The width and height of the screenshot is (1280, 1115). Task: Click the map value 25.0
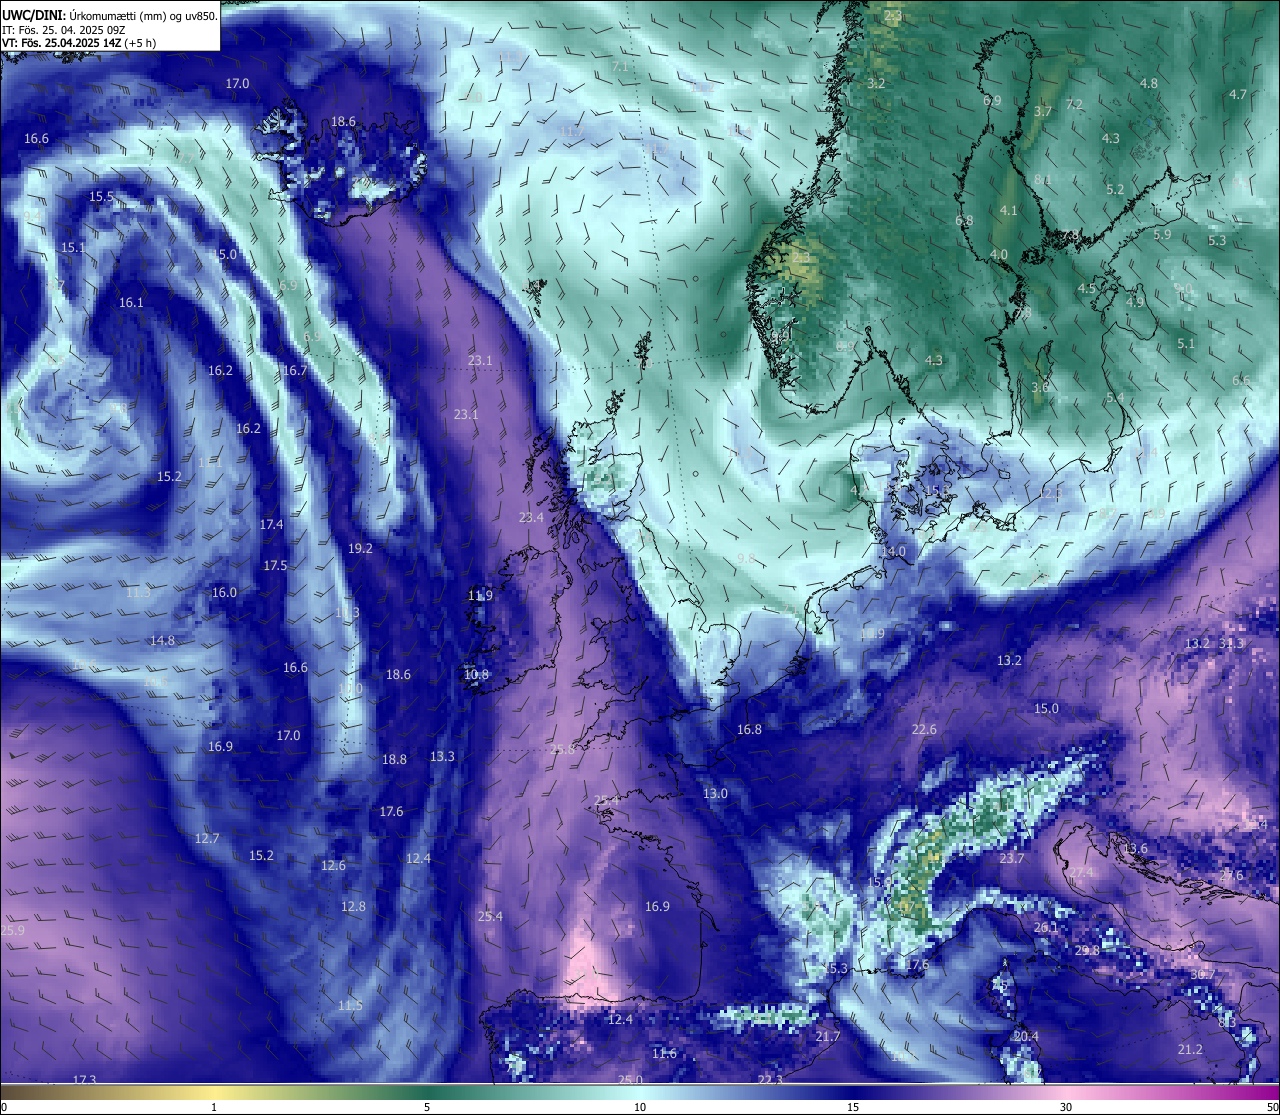629,1080
